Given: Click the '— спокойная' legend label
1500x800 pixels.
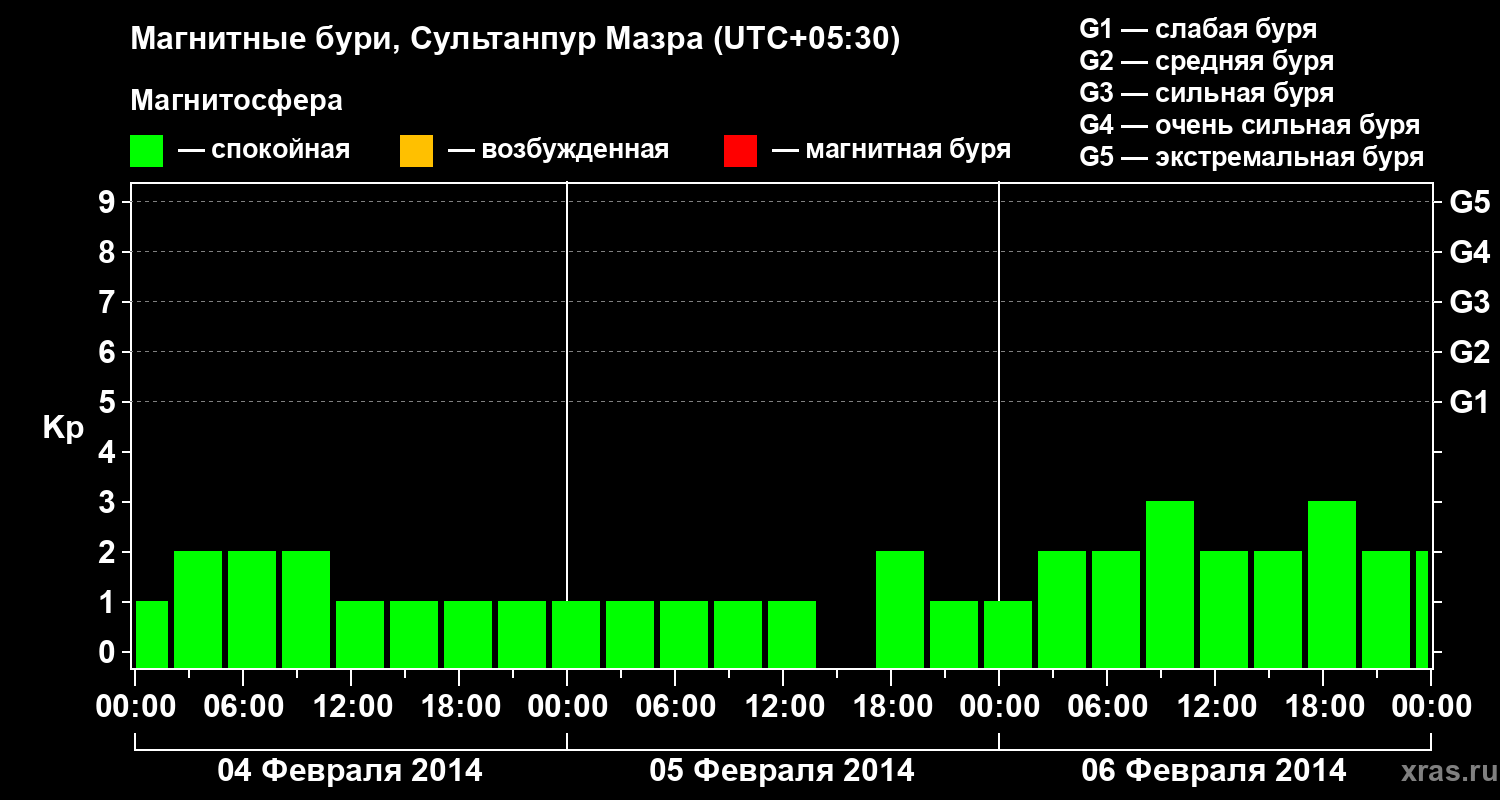Looking at the screenshot, I should (x=264, y=151).
